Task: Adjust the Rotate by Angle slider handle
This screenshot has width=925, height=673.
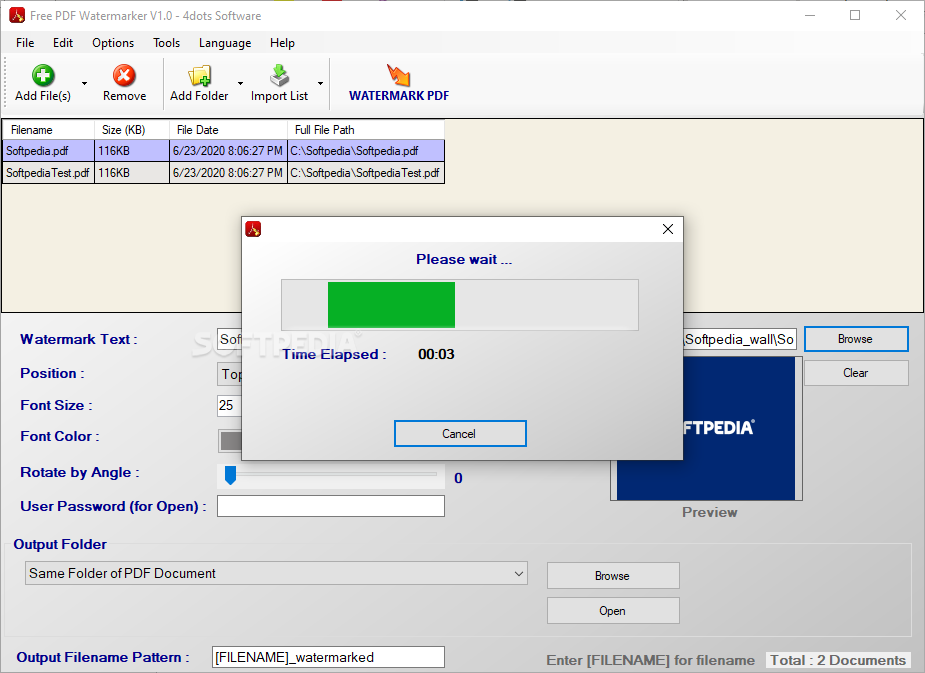Action: (231, 475)
